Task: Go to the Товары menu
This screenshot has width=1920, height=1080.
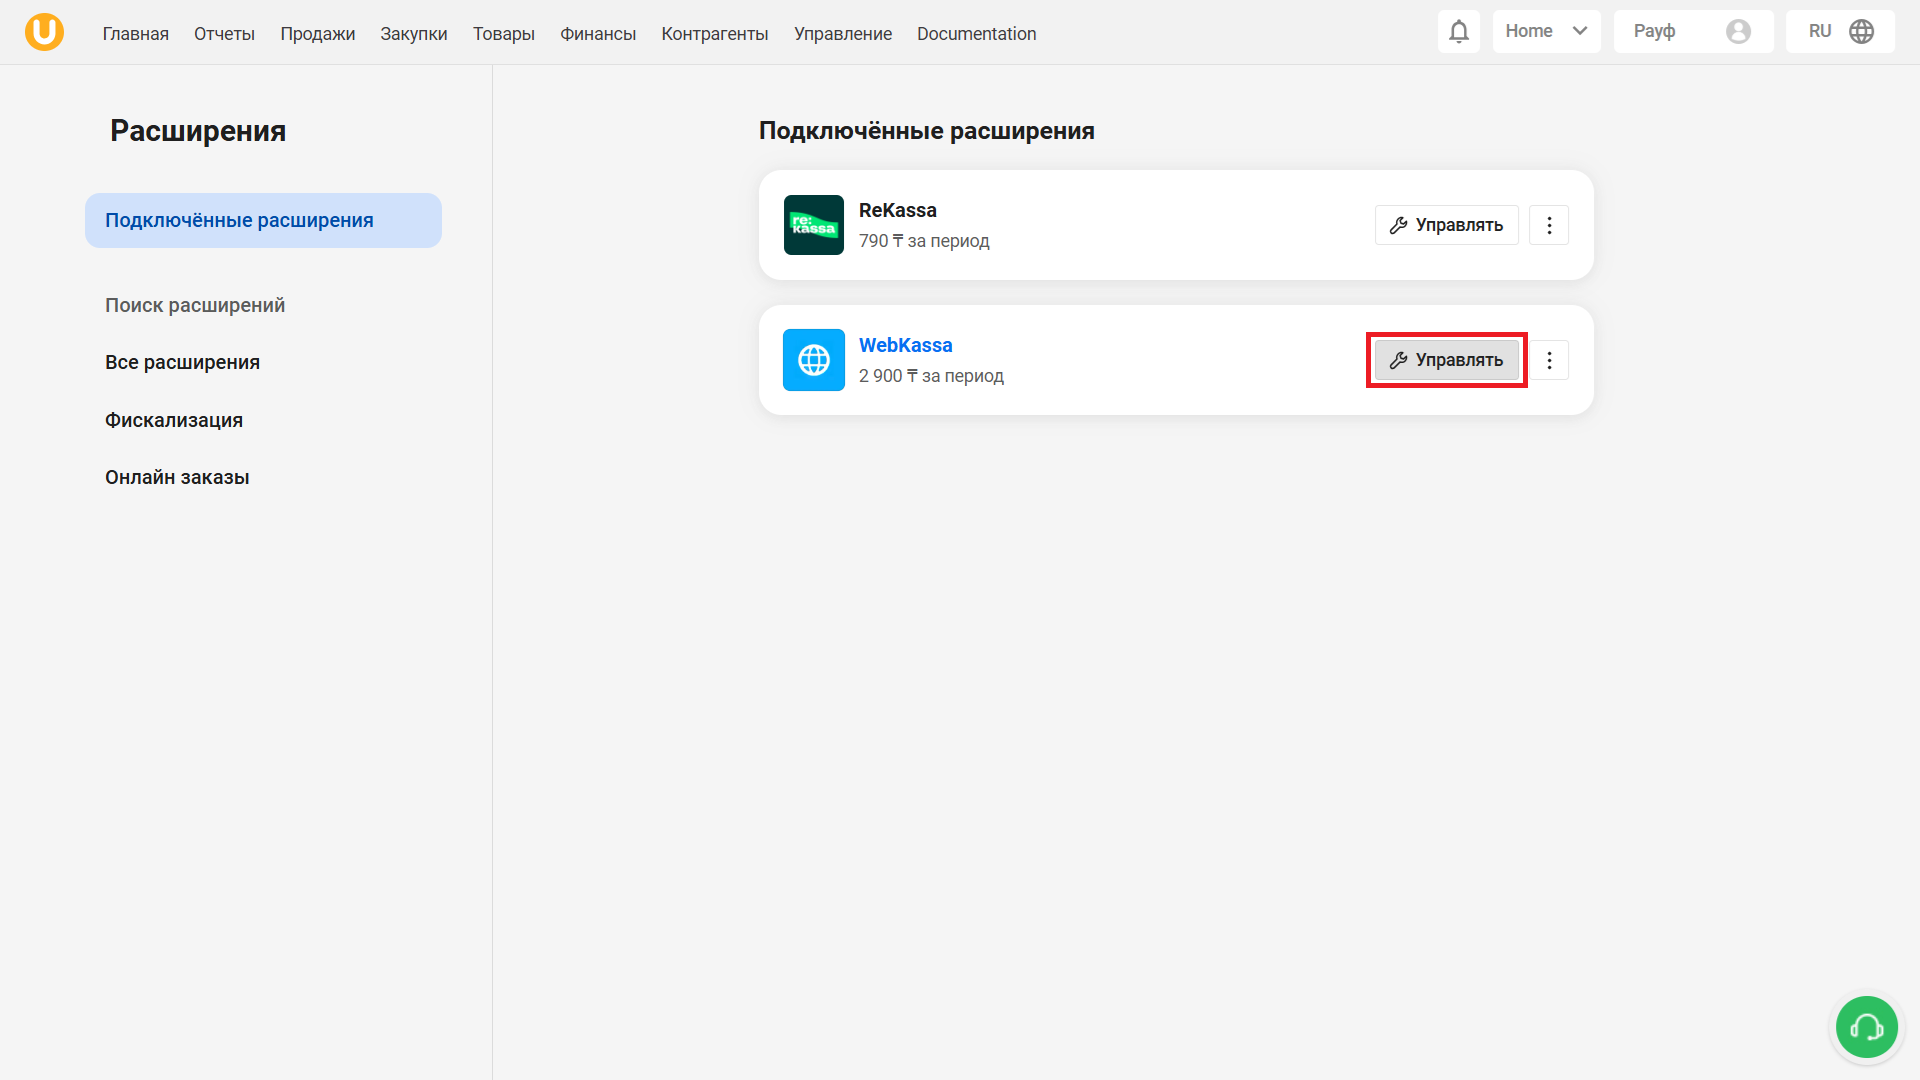Action: pyautogui.click(x=503, y=34)
